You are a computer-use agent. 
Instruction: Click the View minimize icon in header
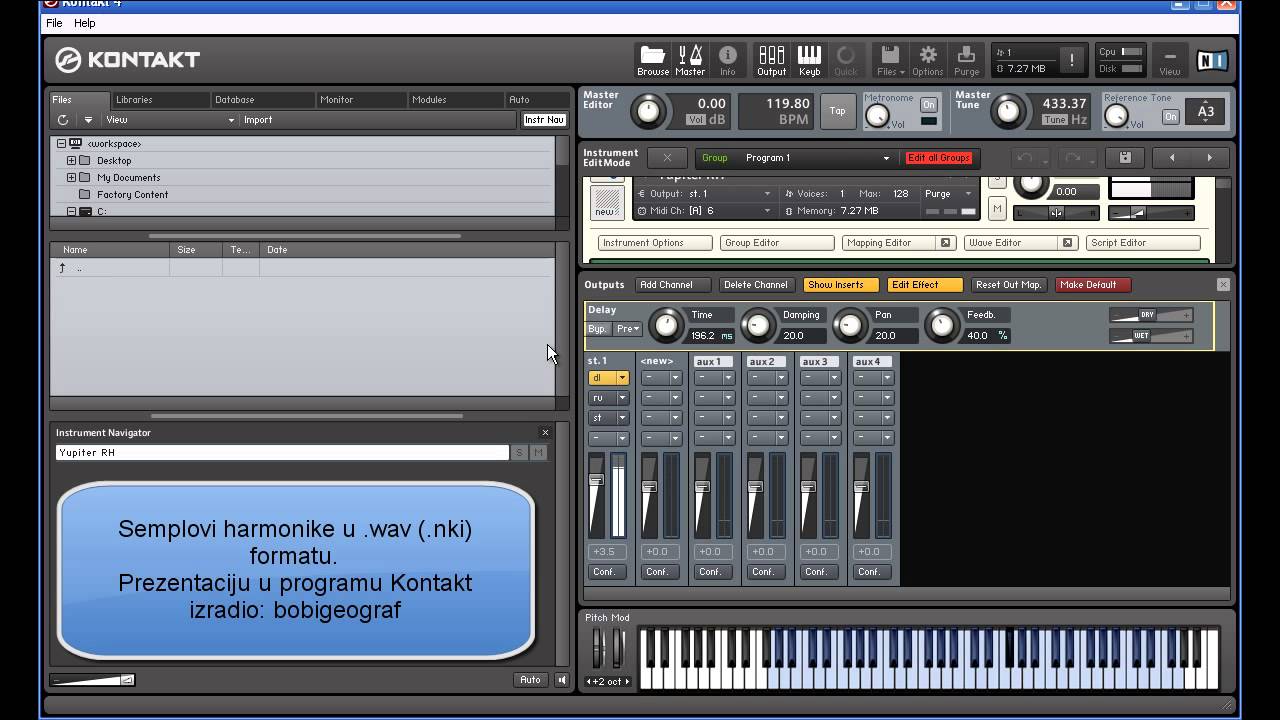pyautogui.click(x=1169, y=60)
